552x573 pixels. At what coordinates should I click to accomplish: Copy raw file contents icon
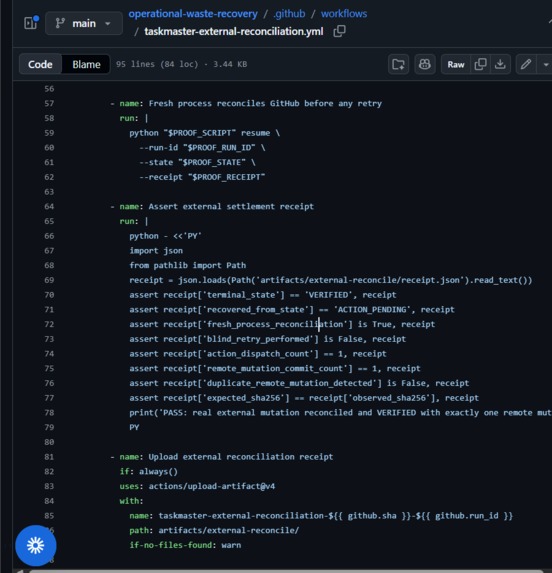(x=480, y=64)
